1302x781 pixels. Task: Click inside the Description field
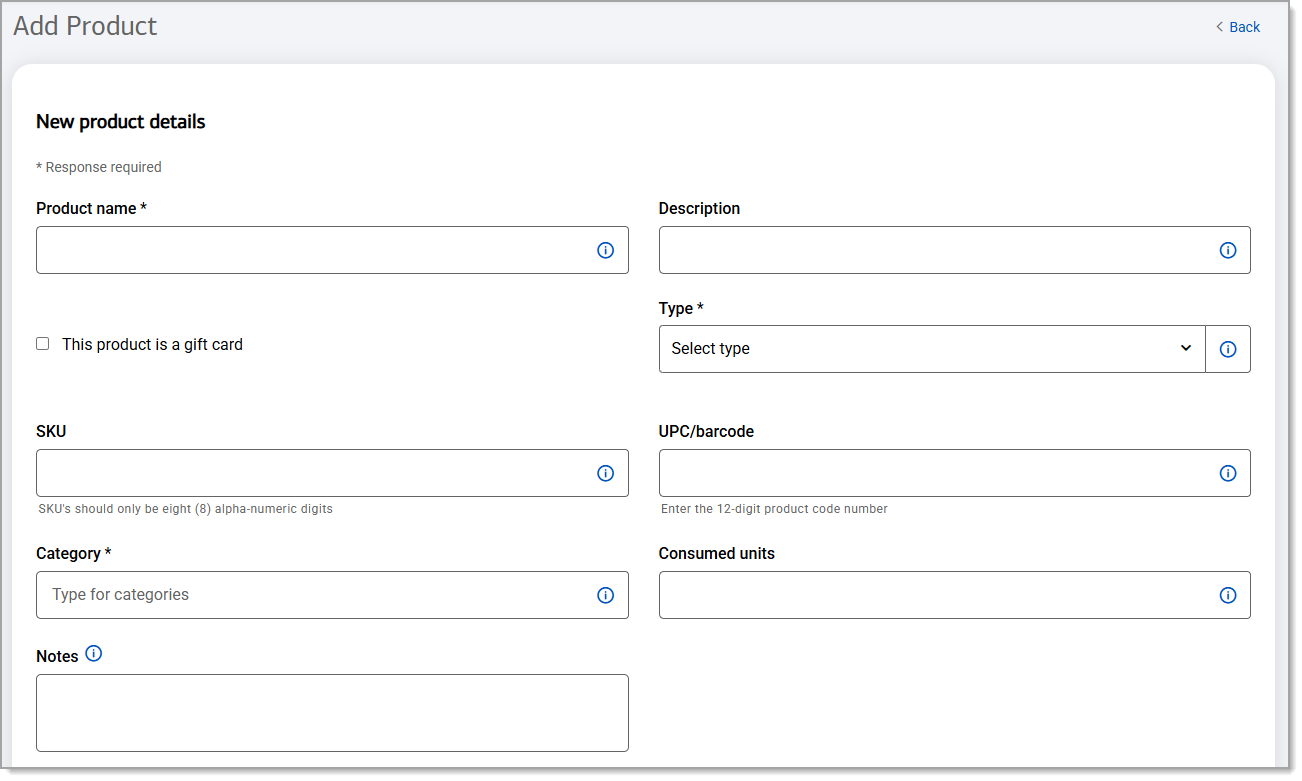[920, 250]
